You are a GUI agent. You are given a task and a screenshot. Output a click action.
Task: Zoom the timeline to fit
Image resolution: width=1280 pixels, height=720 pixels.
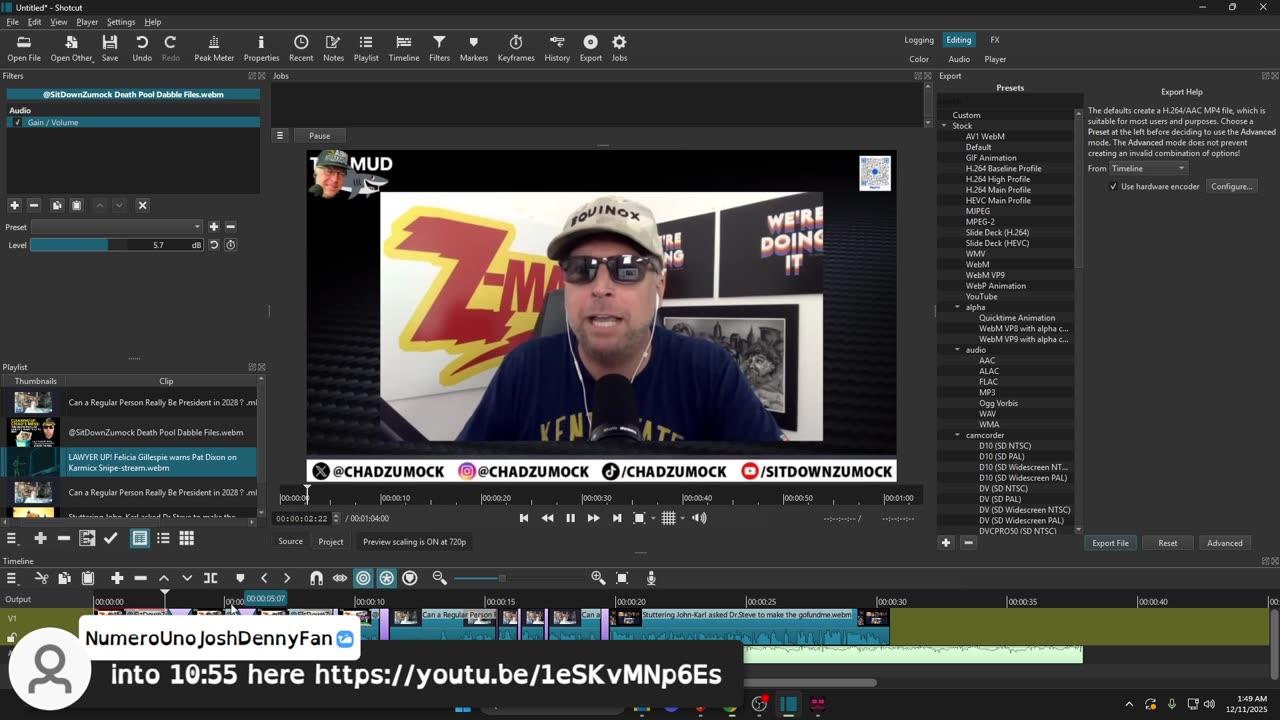click(622, 578)
